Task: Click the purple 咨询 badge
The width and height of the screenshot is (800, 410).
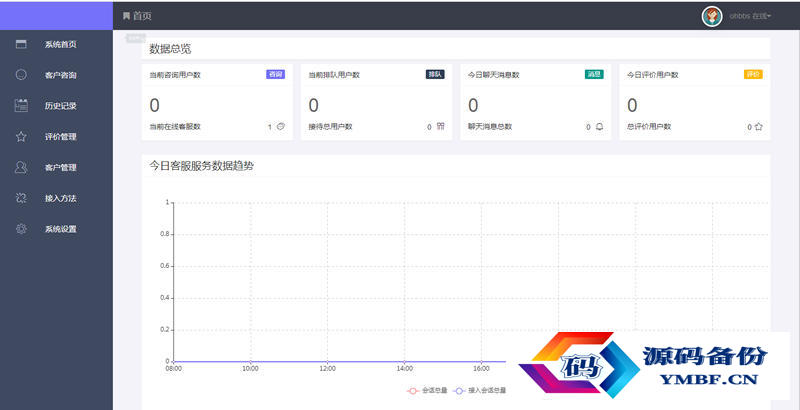Action: click(276, 74)
